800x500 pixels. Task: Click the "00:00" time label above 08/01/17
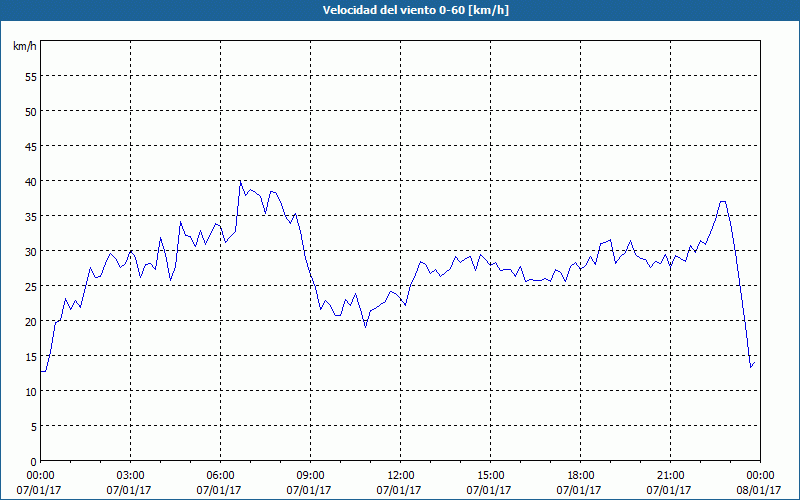760,476
